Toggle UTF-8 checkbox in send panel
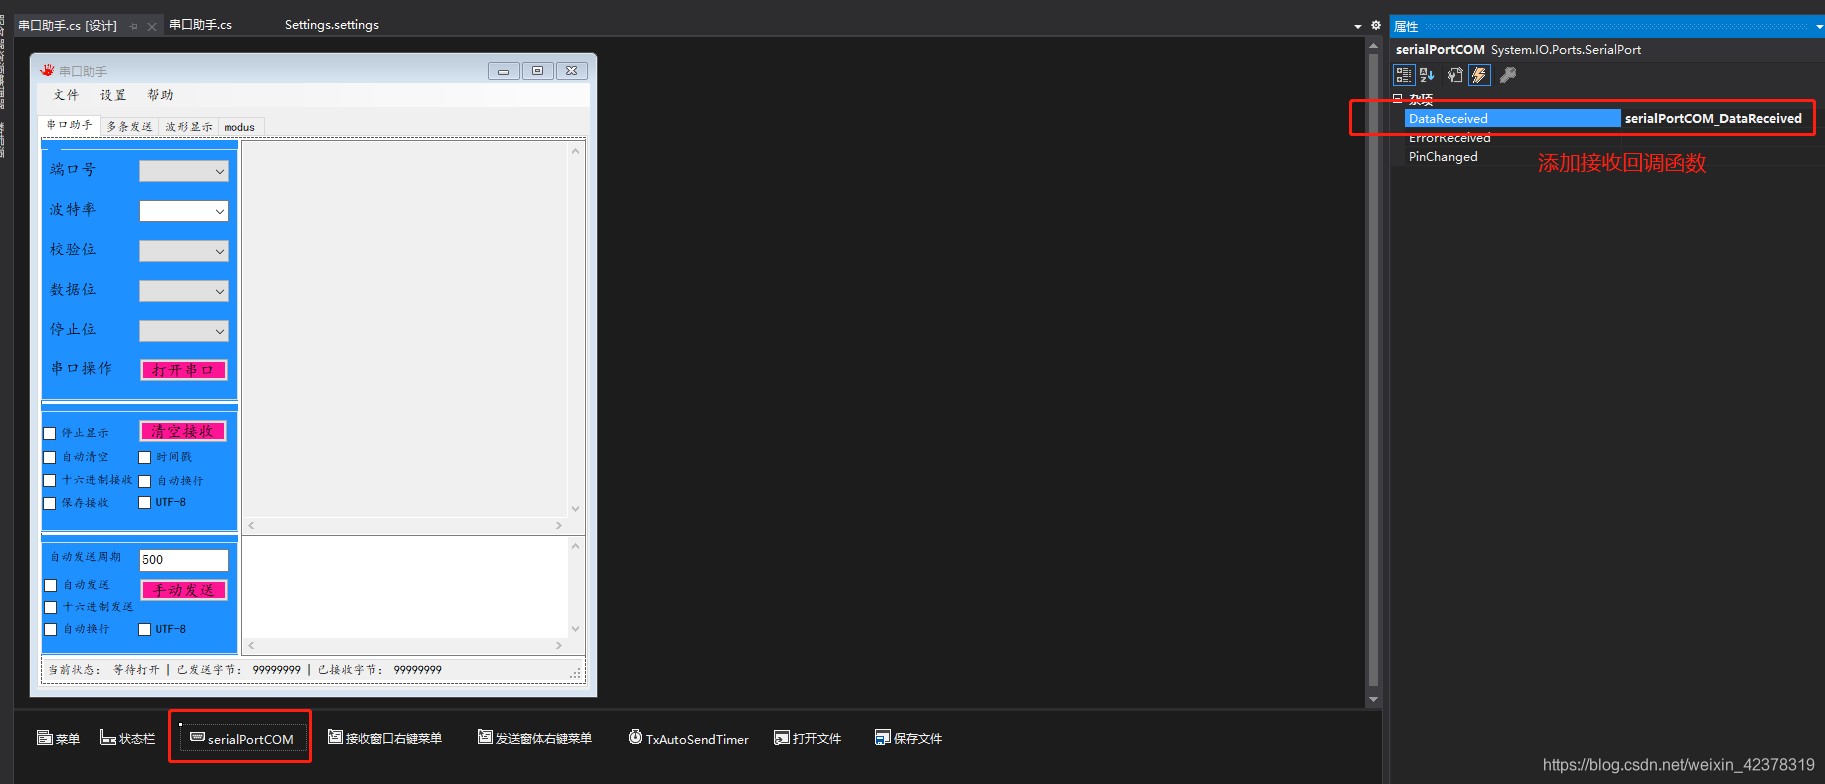Image resolution: width=1825 pixels, height=784 pixels. click(x=145, y=629)
